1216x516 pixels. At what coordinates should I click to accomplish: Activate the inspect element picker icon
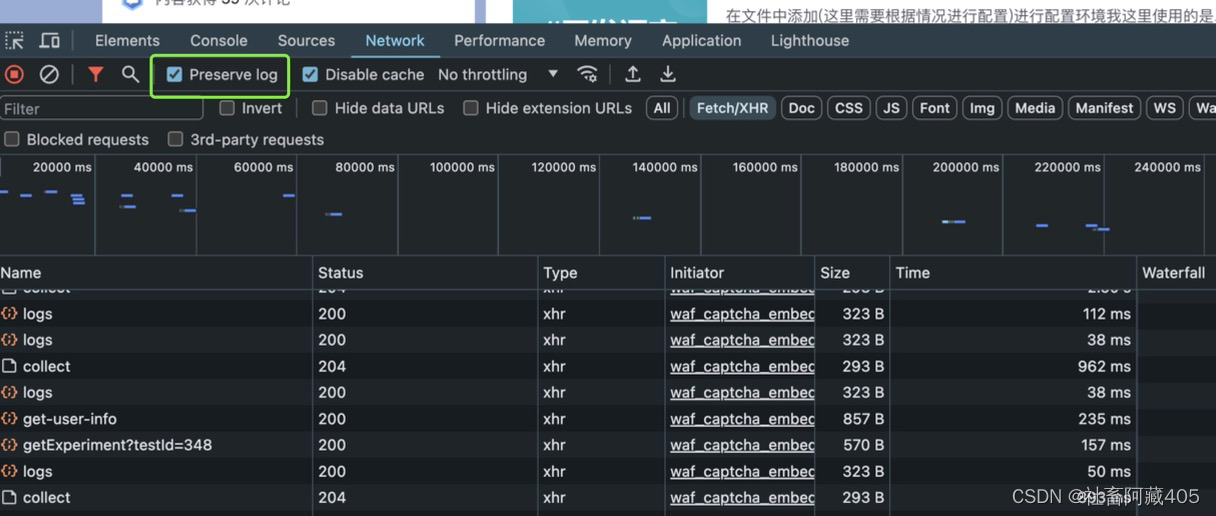pyautogui.click(x=14, y=41)
